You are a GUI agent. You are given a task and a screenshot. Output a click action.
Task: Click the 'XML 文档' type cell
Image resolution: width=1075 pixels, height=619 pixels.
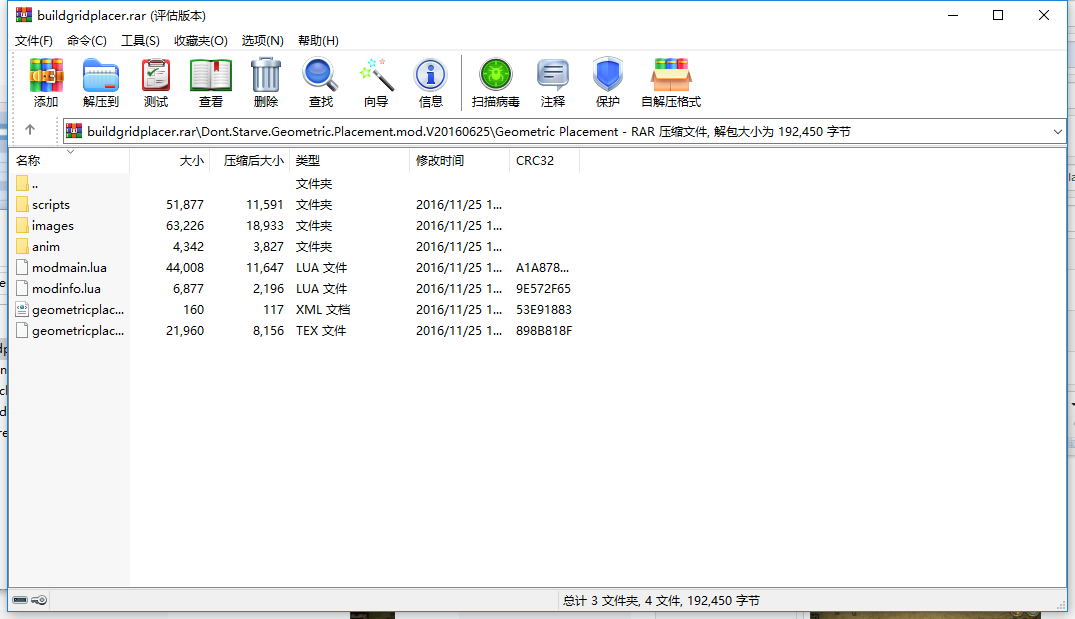point(323,310)
